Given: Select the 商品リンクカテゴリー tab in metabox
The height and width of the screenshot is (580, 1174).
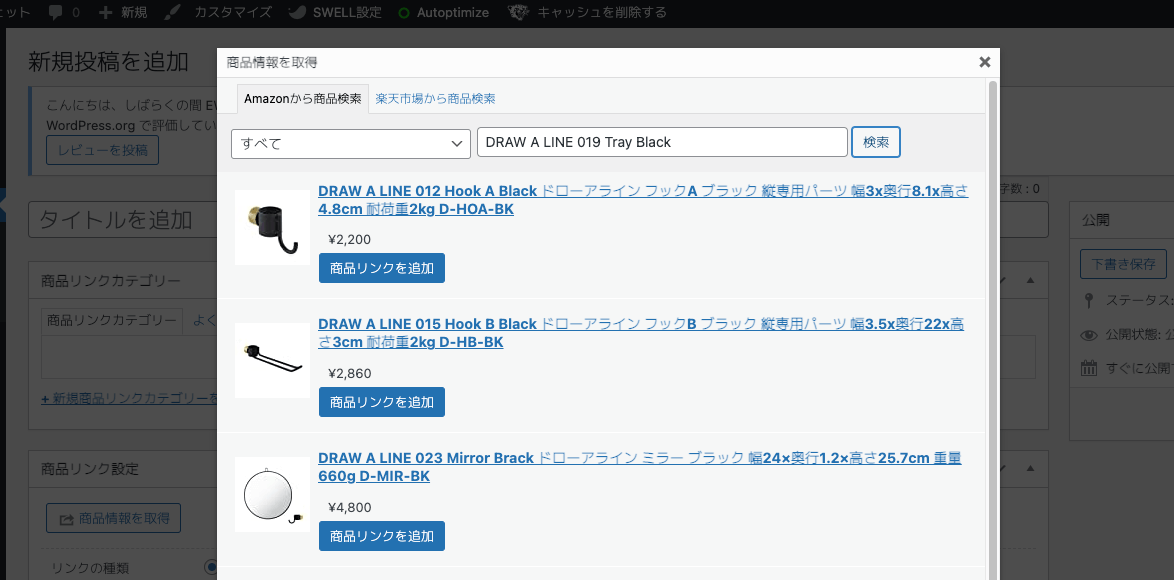Looking at the screenshot, I should point(112,320).
